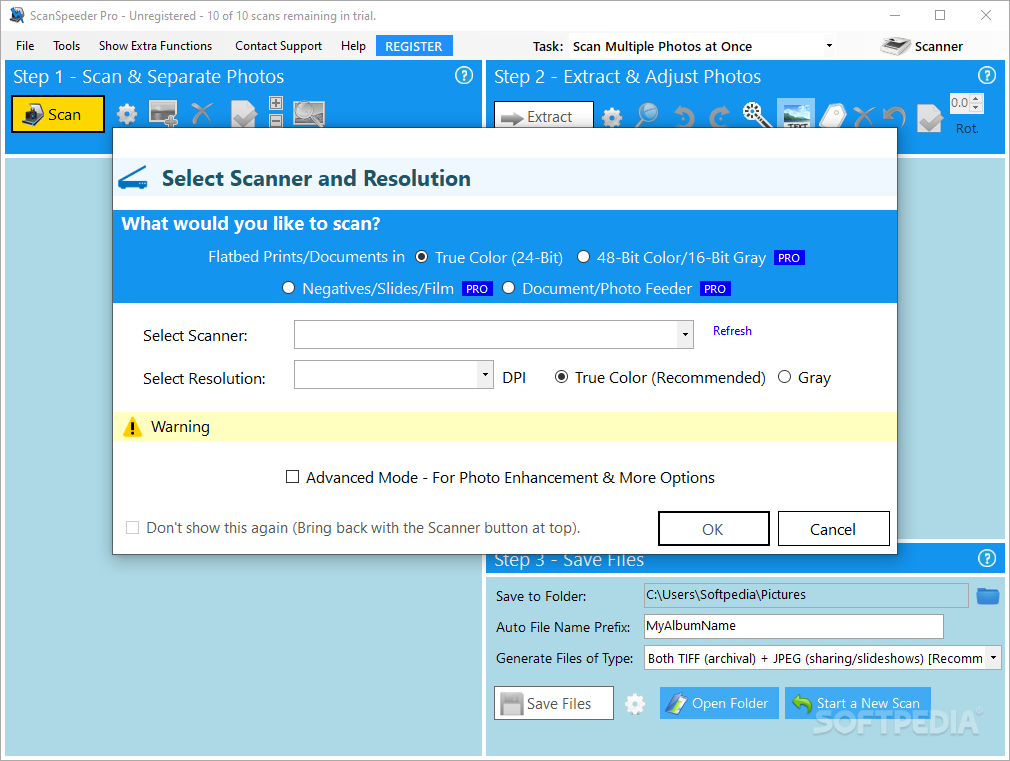Rotate photo clockwise in Step 2
Screen dimensions: 1010x761
[x=719, y=117]
